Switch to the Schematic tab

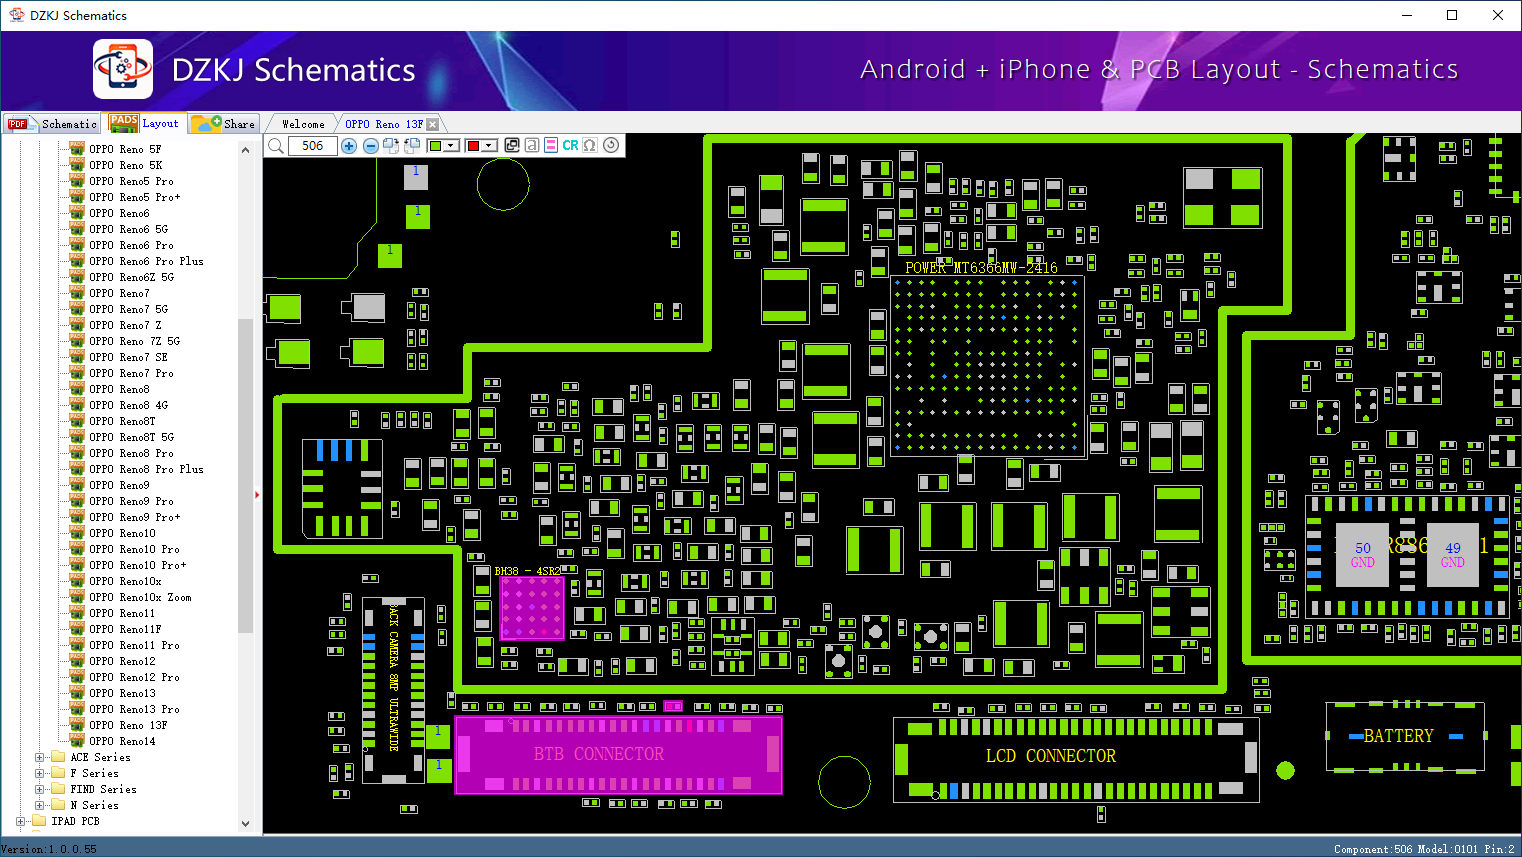(53, 124)
